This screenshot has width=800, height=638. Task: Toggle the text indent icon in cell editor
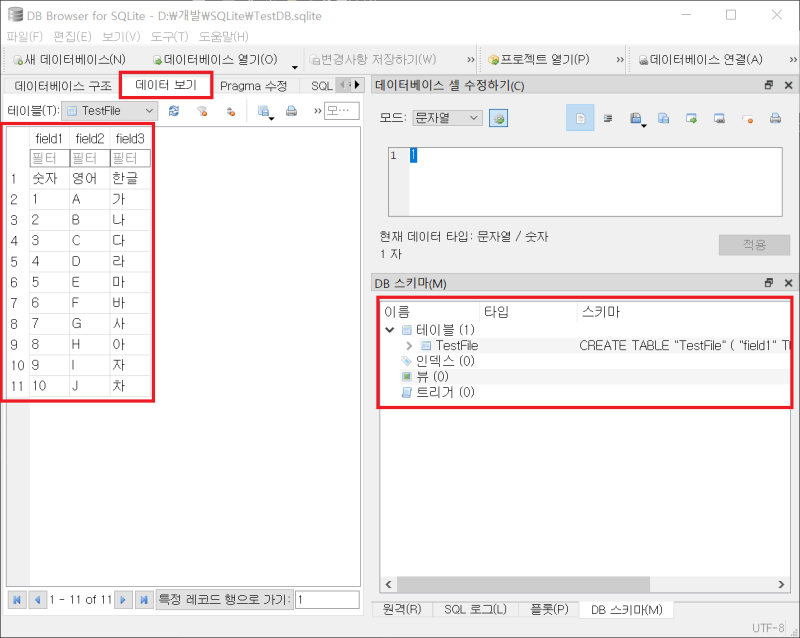(x=608, y=118)
